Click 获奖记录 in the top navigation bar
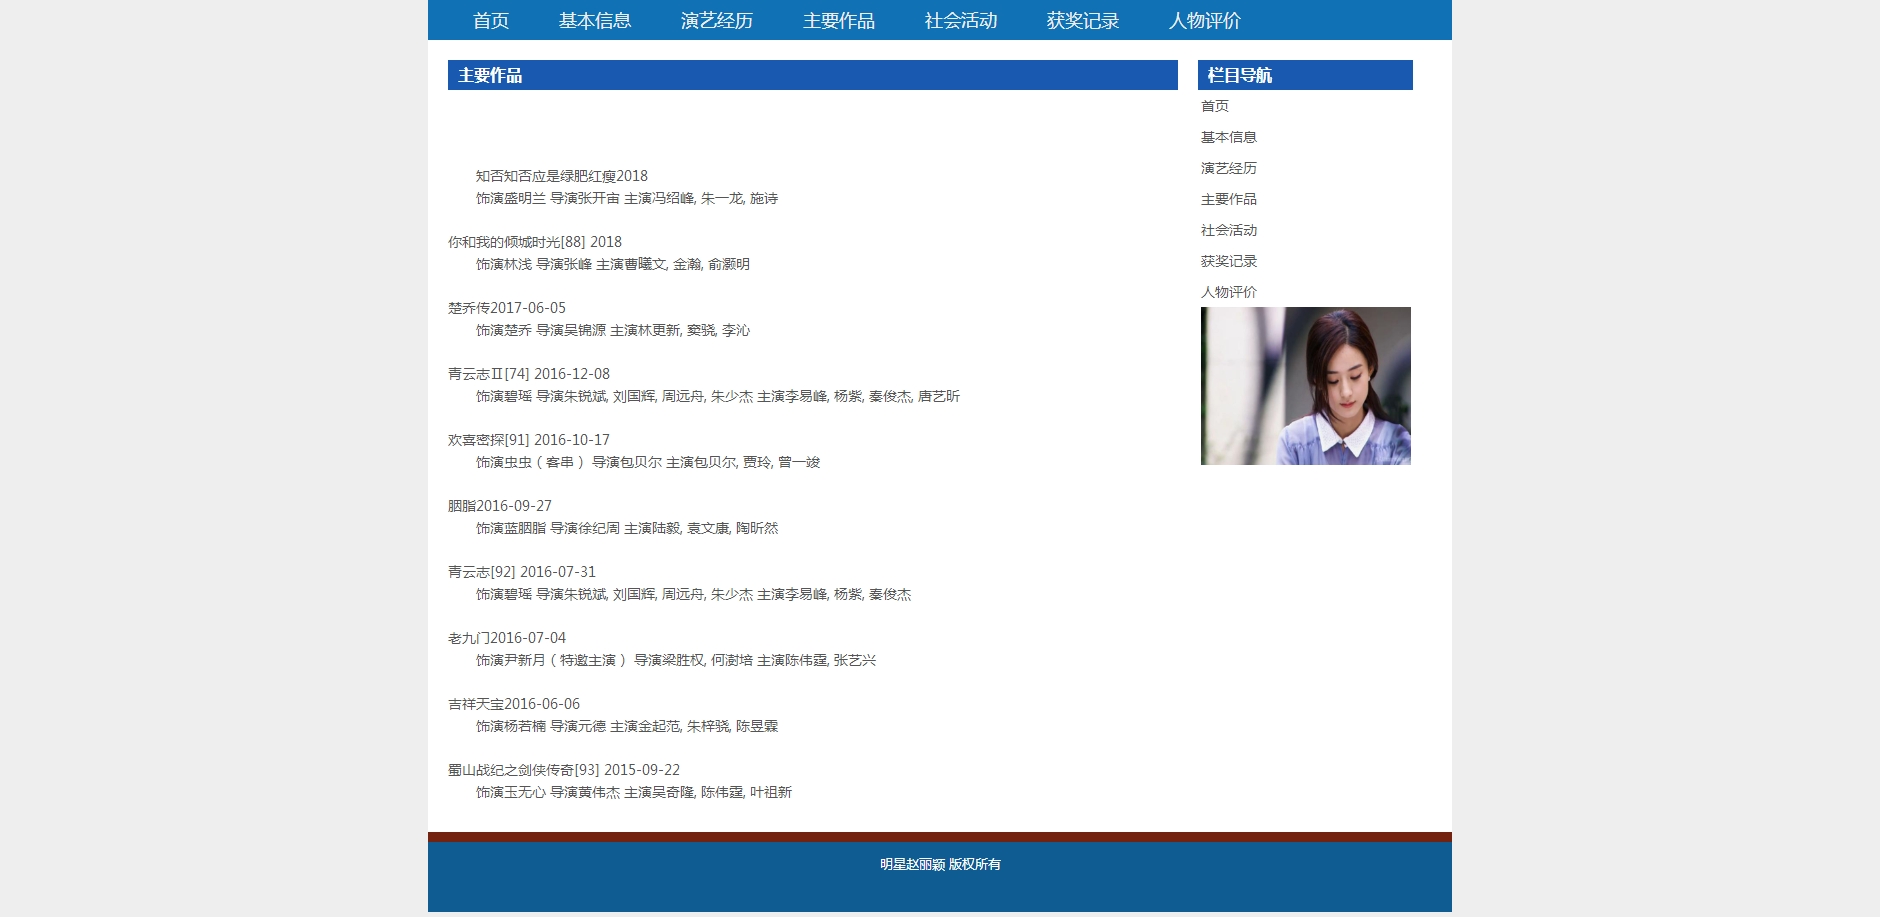 tap(1082, 21)
